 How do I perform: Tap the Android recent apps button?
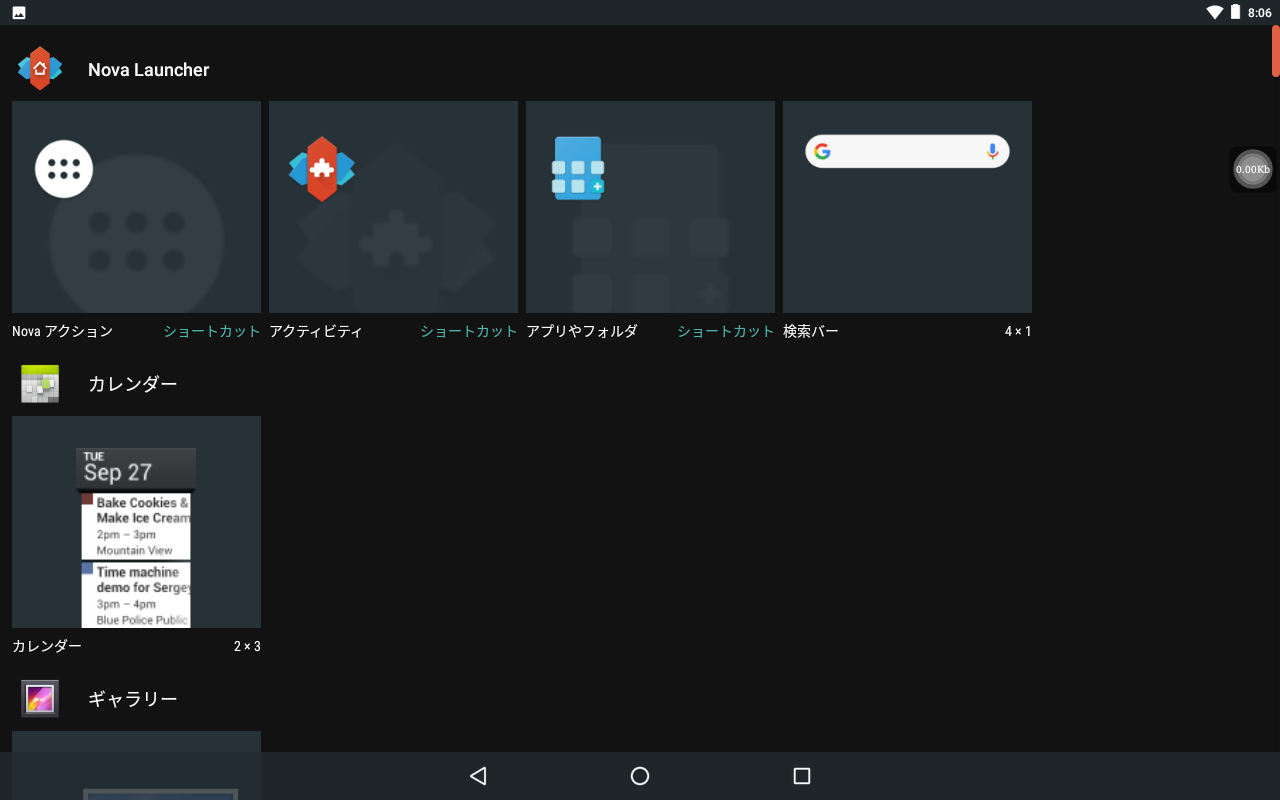(x=801, y=776)
